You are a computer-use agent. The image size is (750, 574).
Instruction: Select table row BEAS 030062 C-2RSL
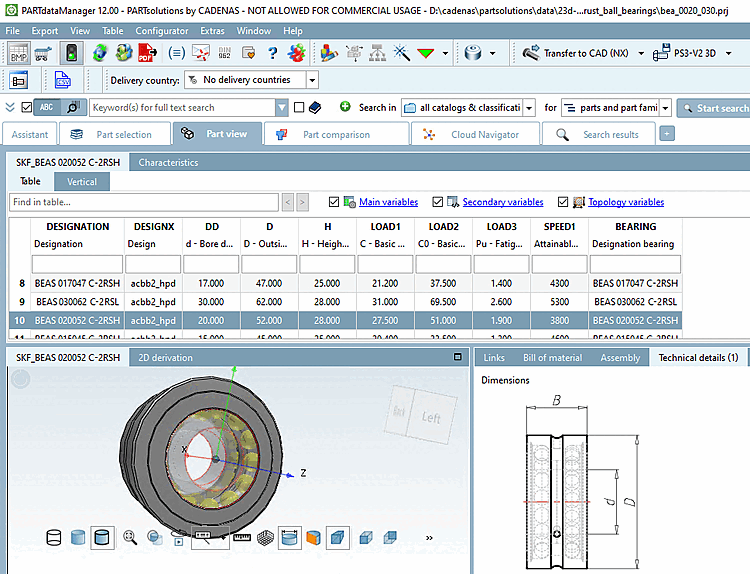point(78,302)
